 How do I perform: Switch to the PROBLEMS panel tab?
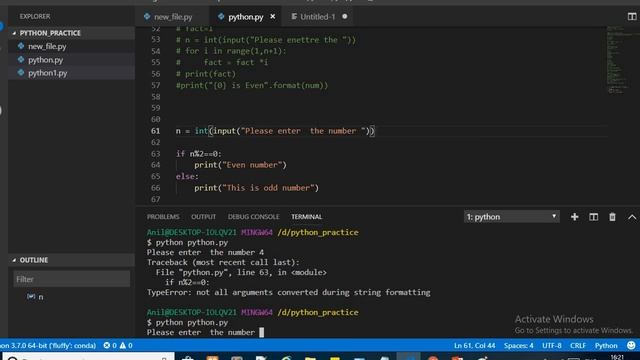[x=163, y=217]
